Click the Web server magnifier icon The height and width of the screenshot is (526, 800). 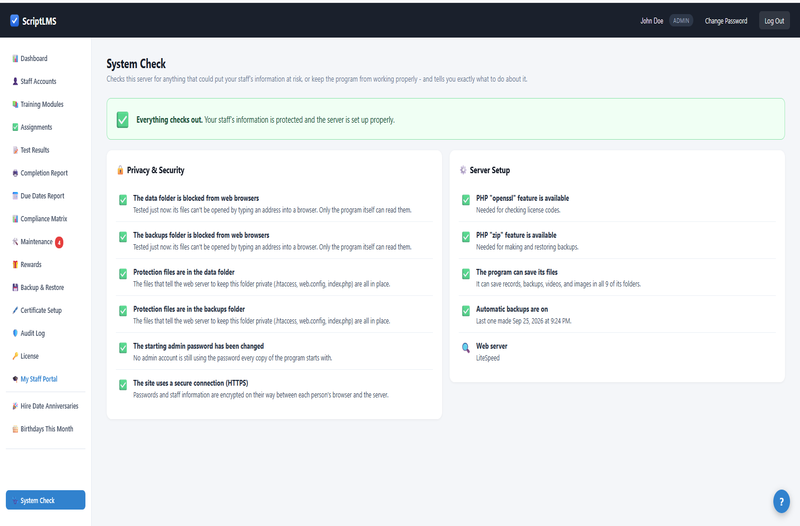coord(466,348)
